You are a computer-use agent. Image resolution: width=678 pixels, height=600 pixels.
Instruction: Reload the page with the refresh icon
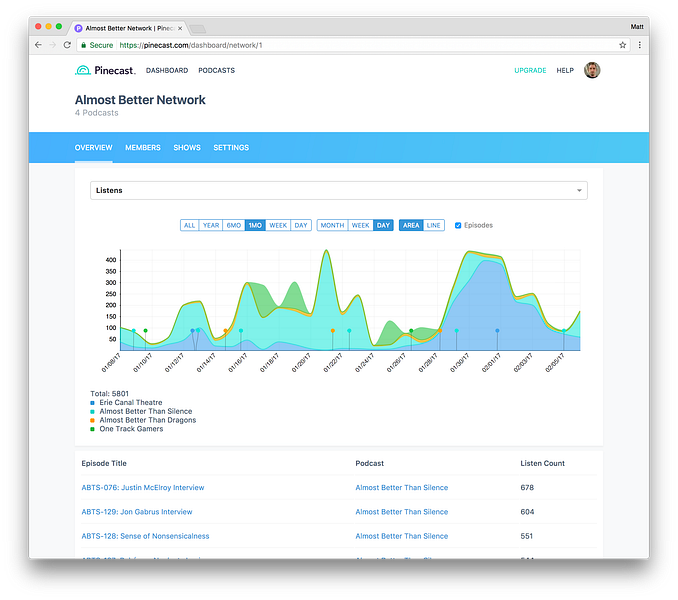coord(67,45)
